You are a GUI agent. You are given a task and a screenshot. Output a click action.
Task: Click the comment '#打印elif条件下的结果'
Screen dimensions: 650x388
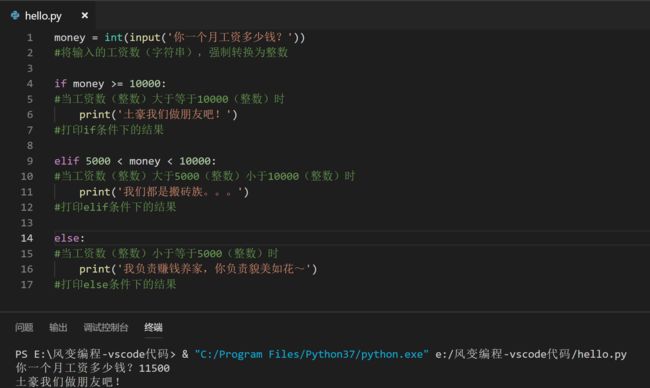click(115, 207)
